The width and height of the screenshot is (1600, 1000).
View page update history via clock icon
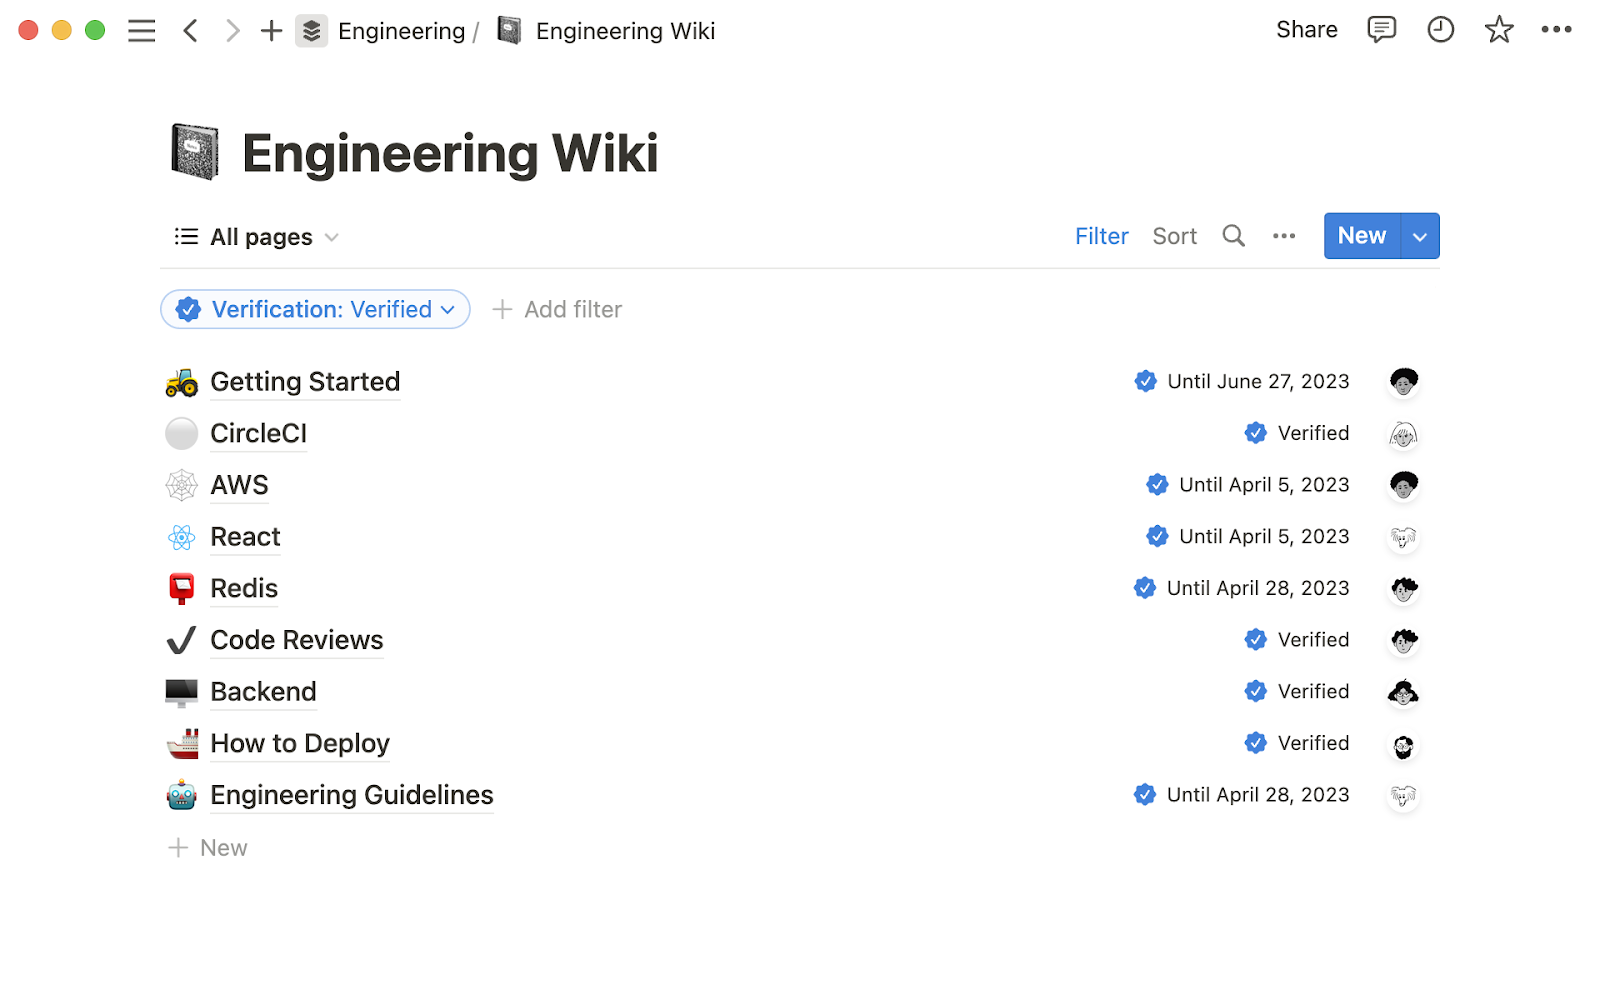pos(1440,30)
